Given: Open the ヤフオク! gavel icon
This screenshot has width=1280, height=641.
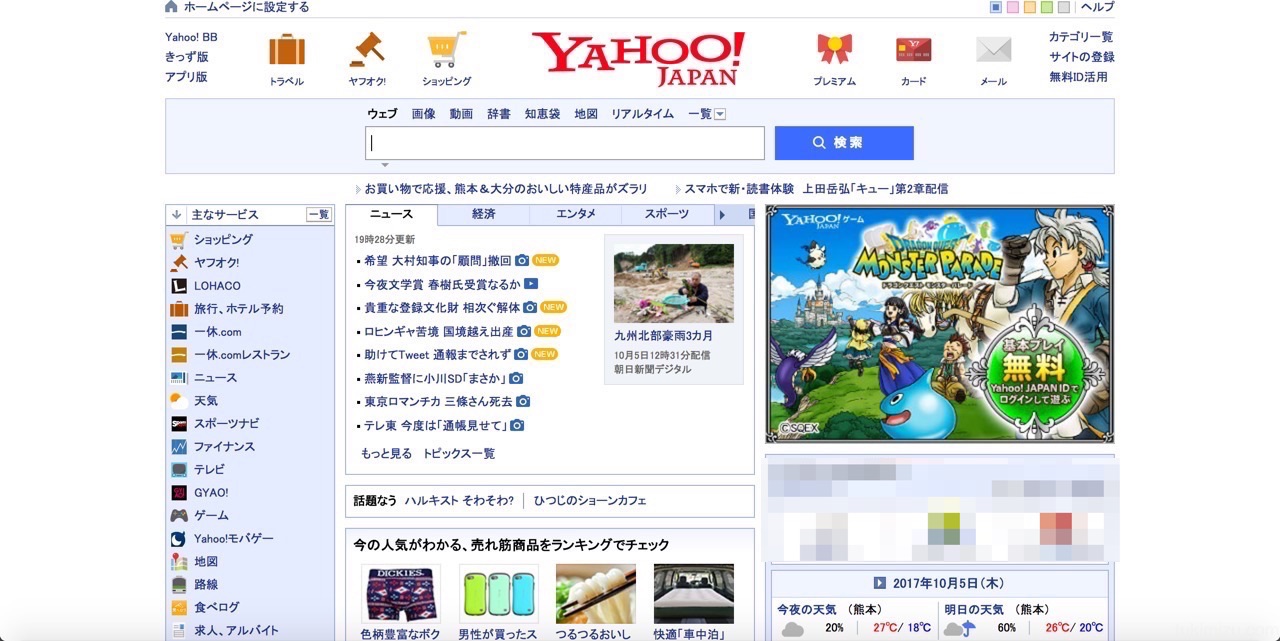Looking at the screenshot, I should click(367, 49).
